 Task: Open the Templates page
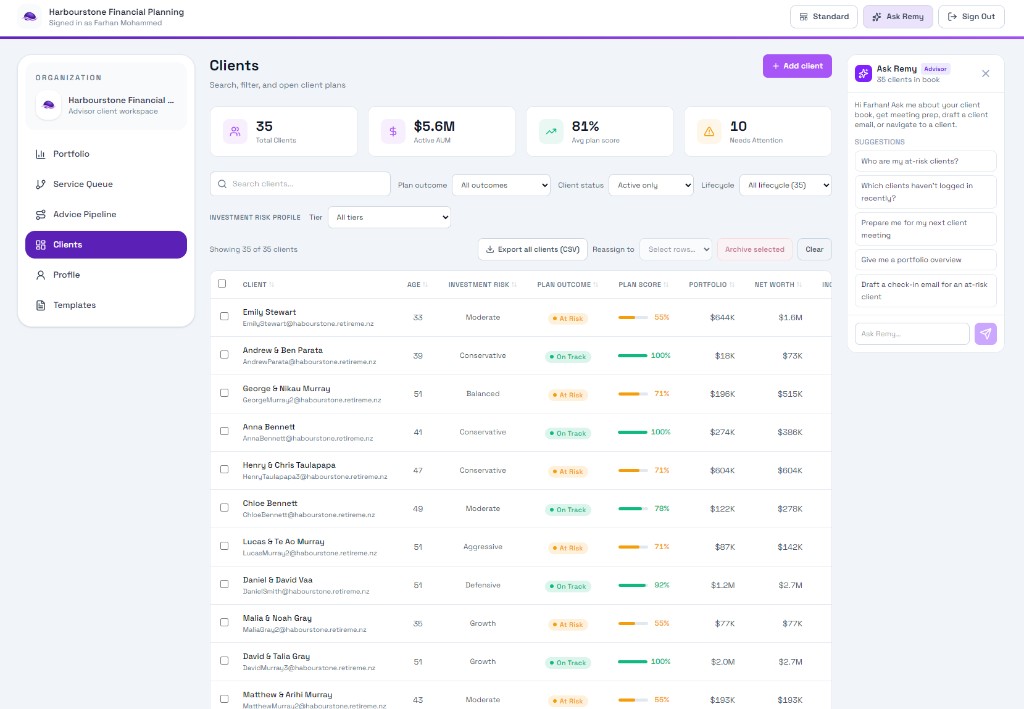tap(106, 305)
